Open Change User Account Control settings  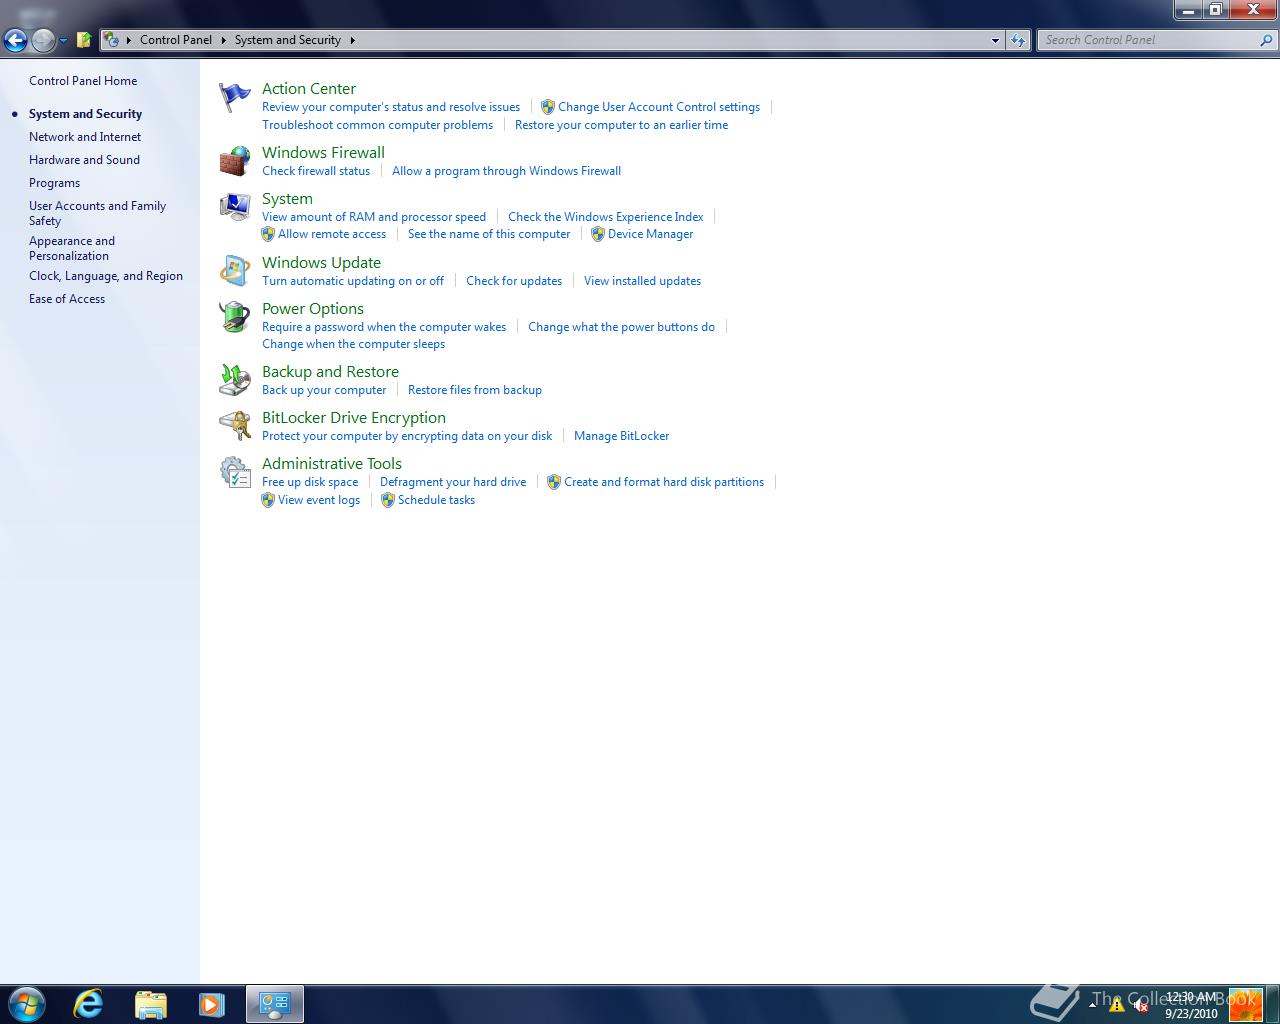point(659,107)
